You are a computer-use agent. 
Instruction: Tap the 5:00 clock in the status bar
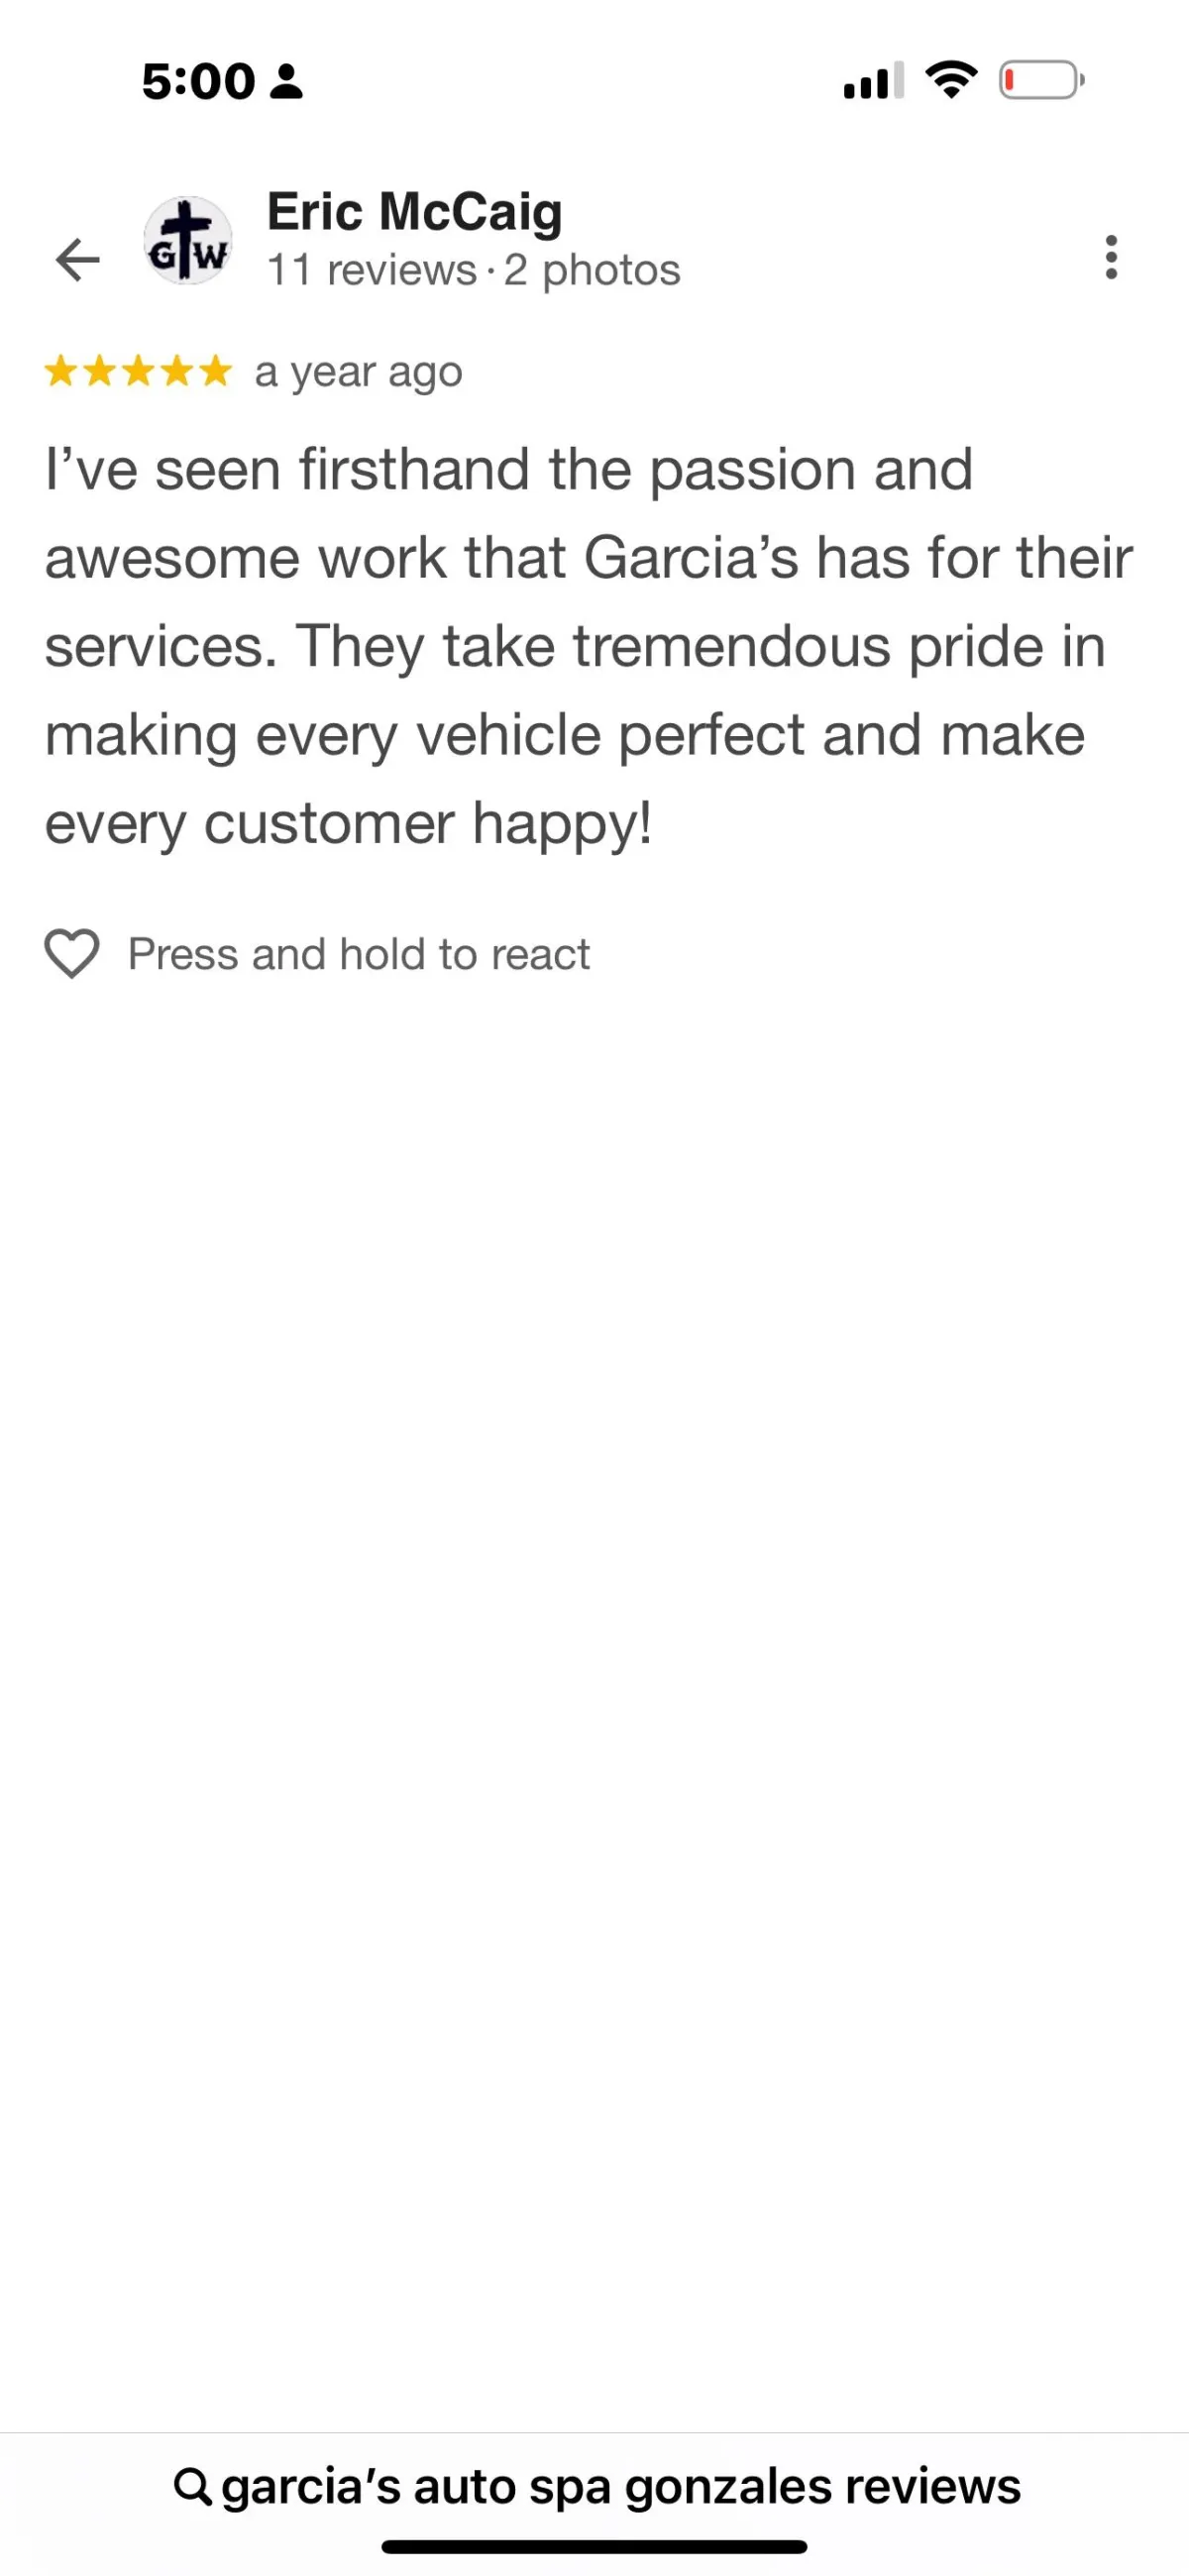[x=198, y=82]
